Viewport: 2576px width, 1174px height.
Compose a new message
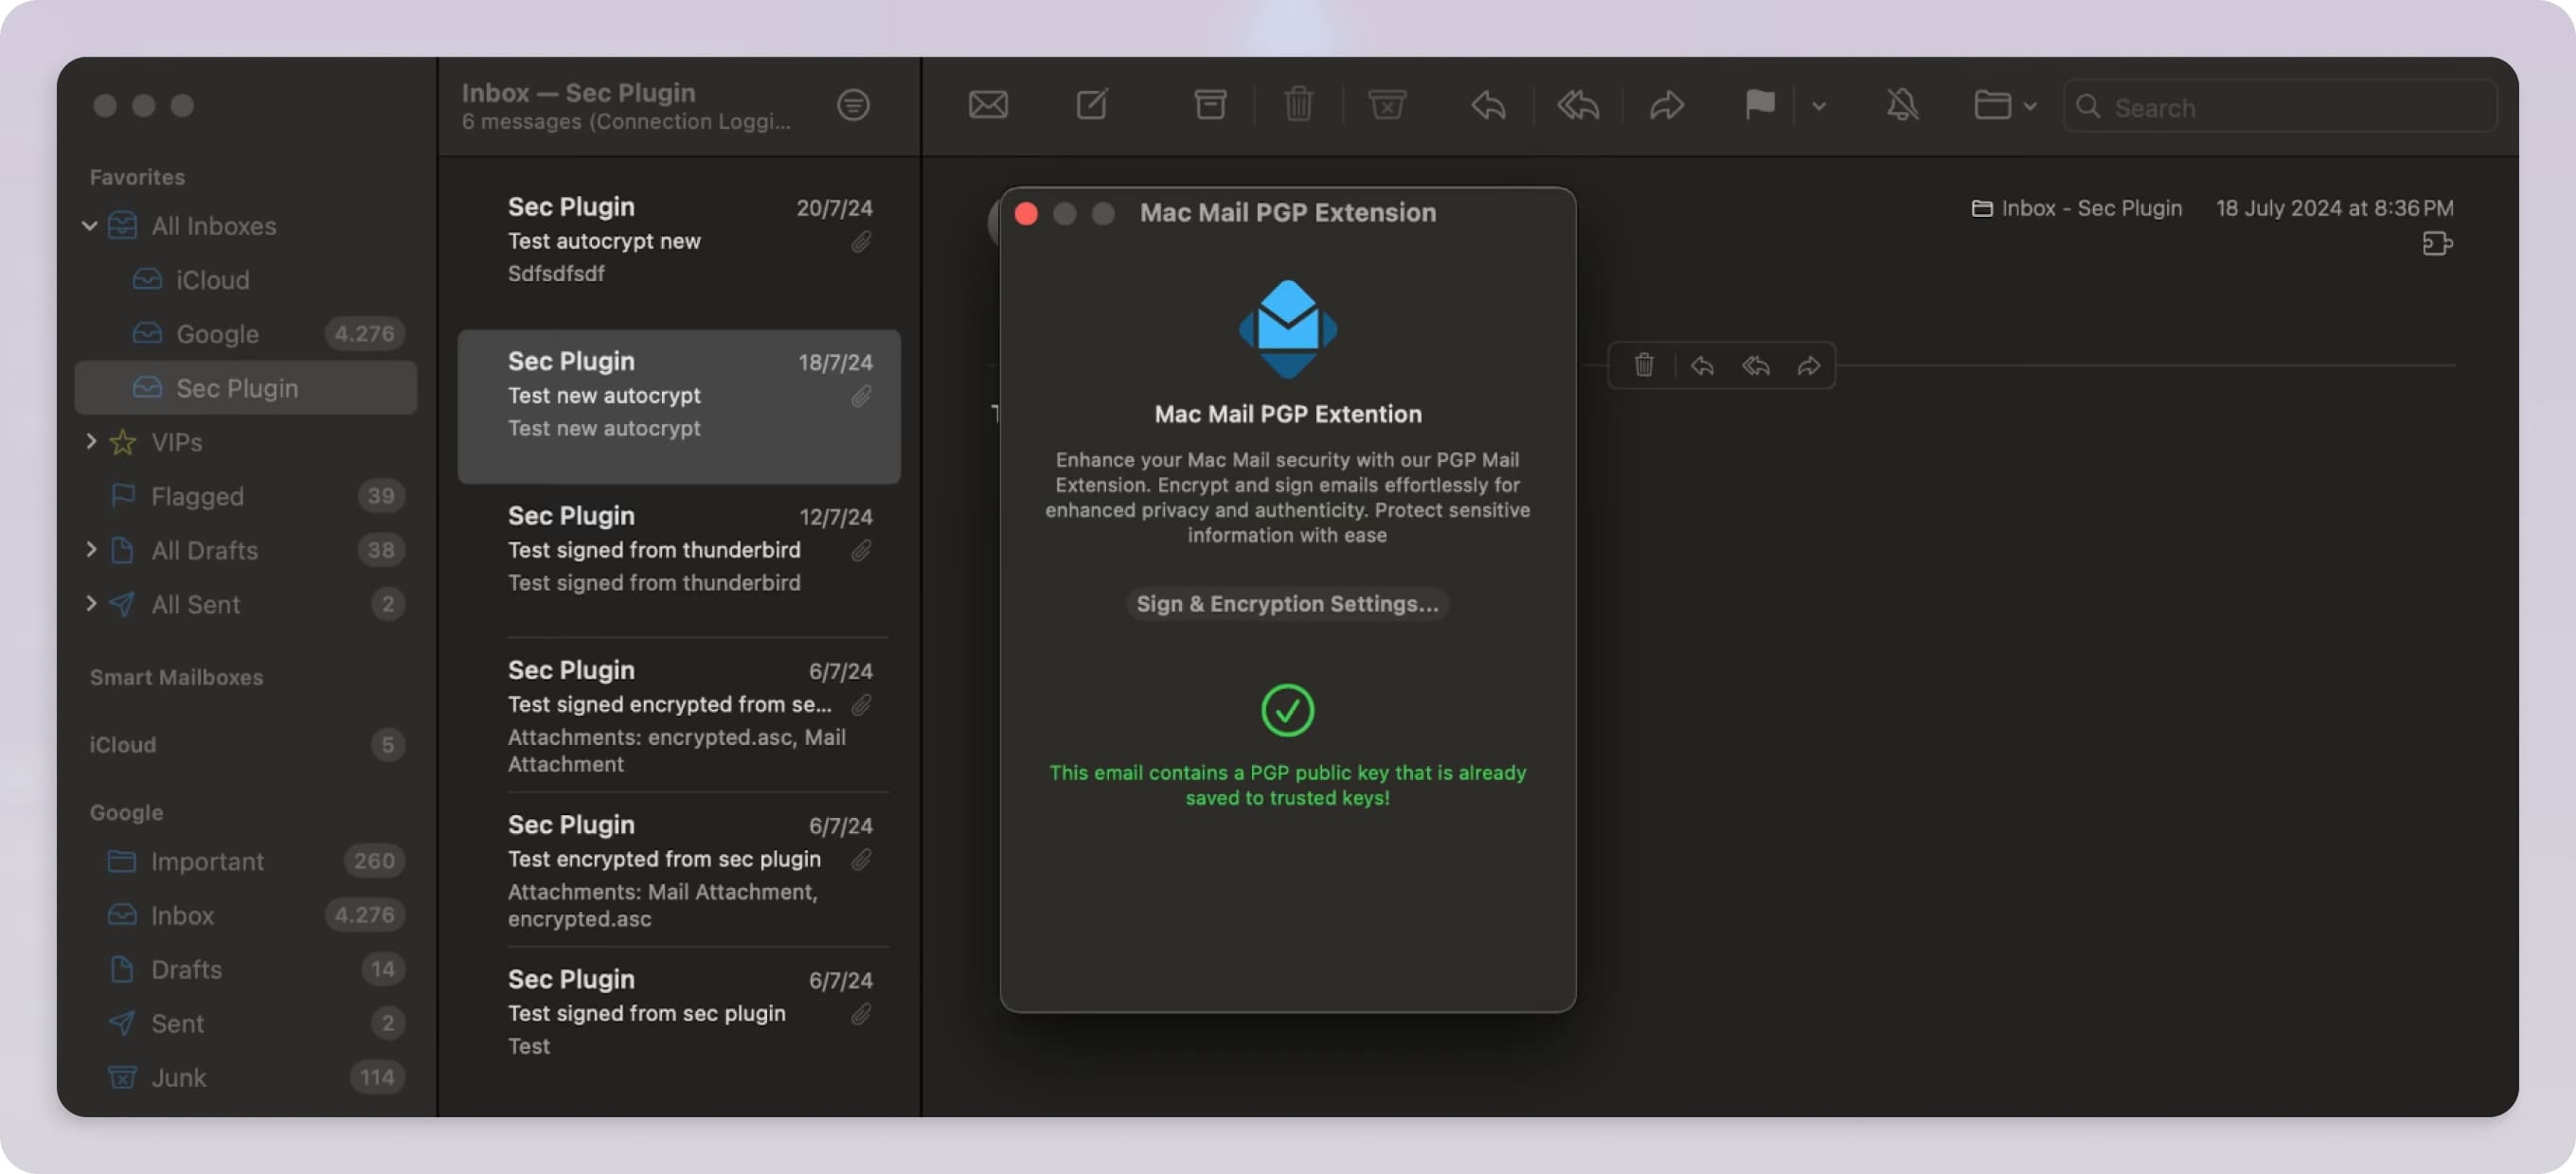click(1091, 104)
